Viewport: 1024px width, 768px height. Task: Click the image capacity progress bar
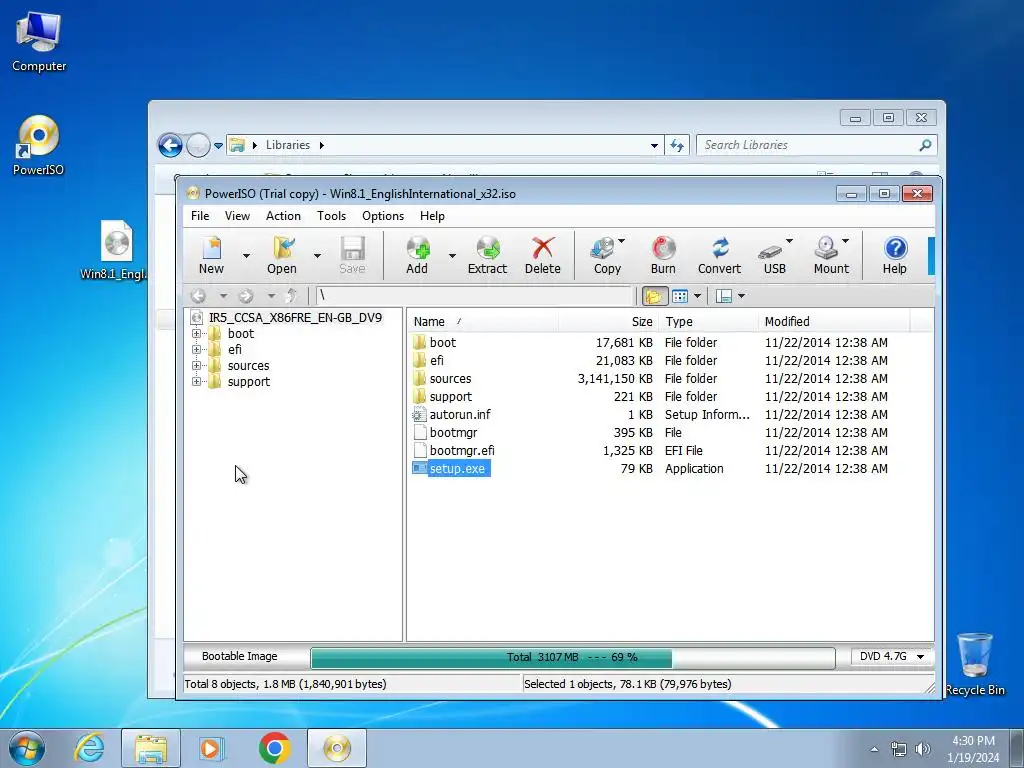[573, 658]
